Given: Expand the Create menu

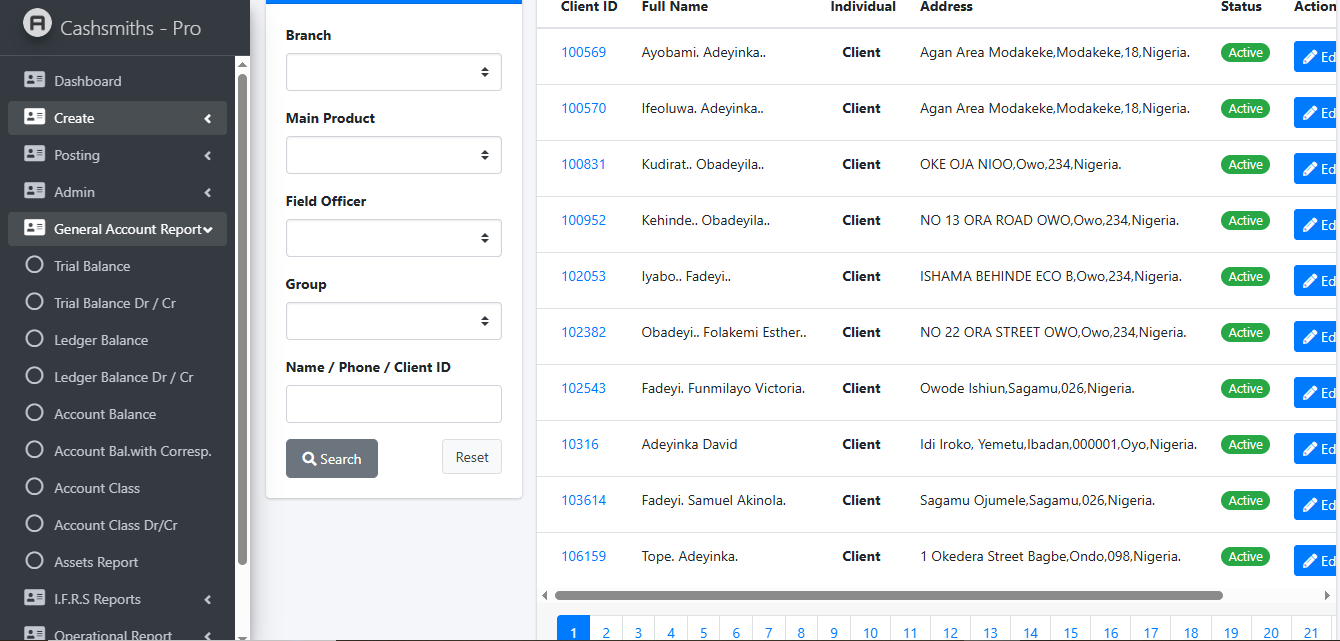Looking at the screenshot, I should (207, 119).
